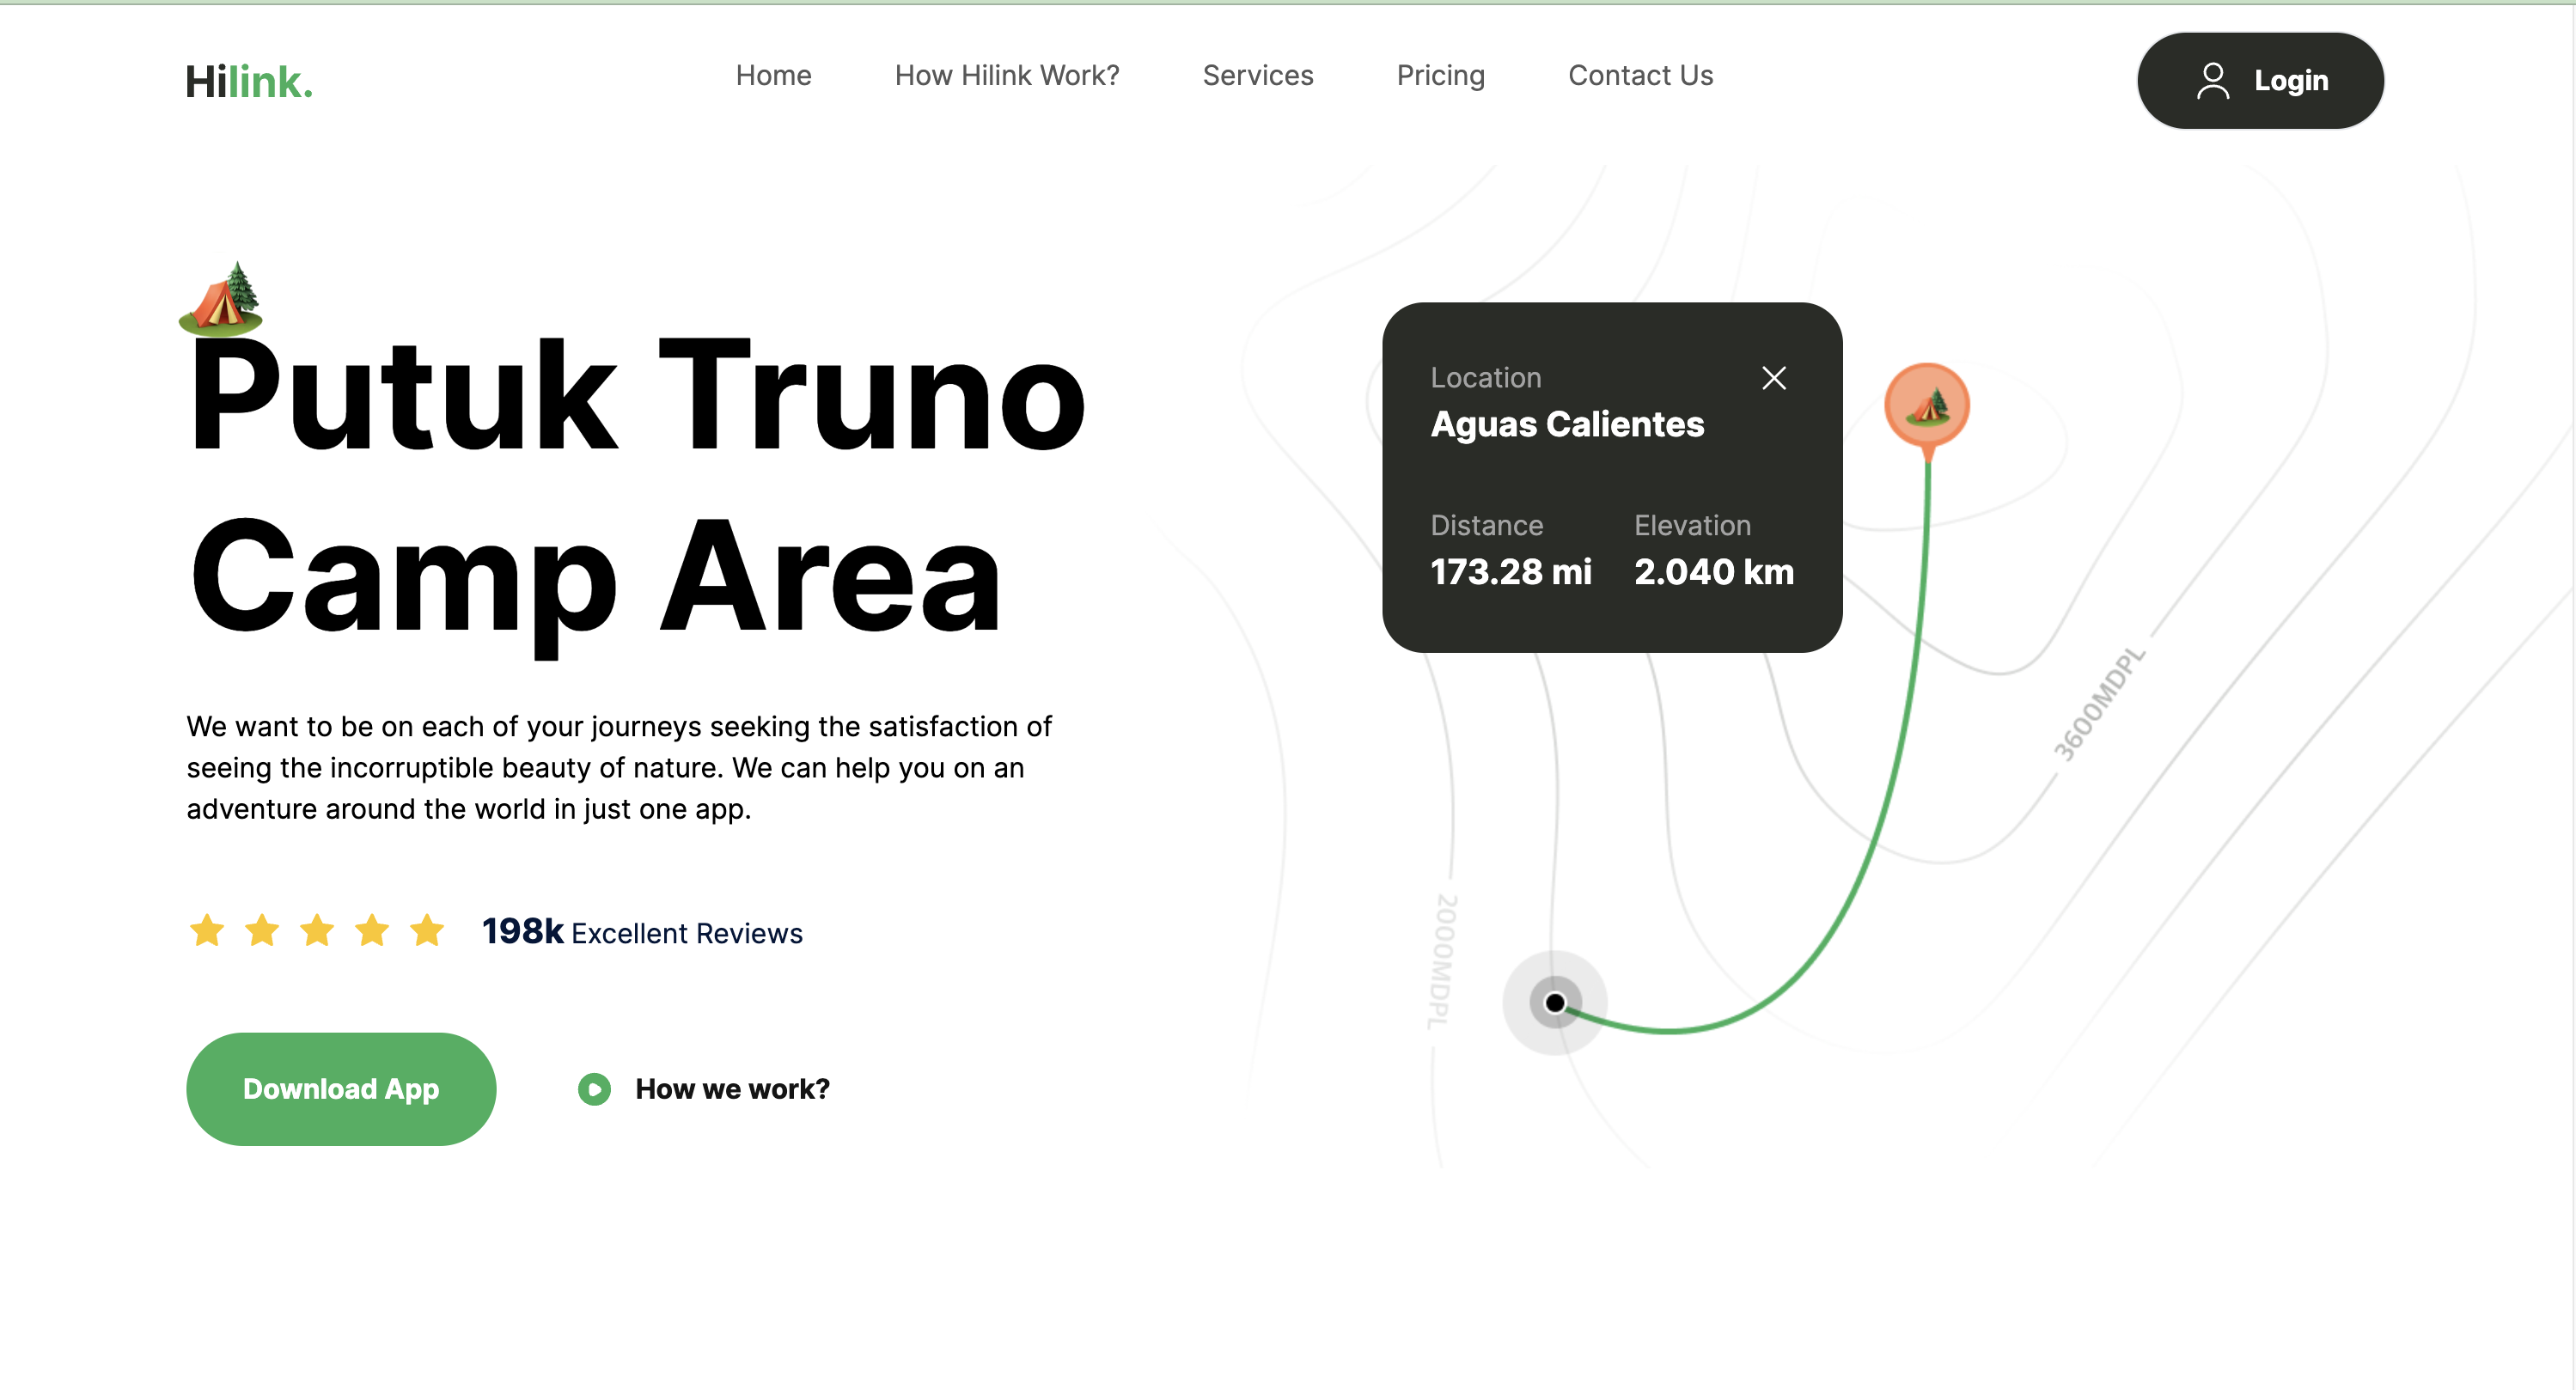Click the map marker icon for Aguas Calientes
Viewport: 2576px width, 1390px height.
coord(1927,405)
